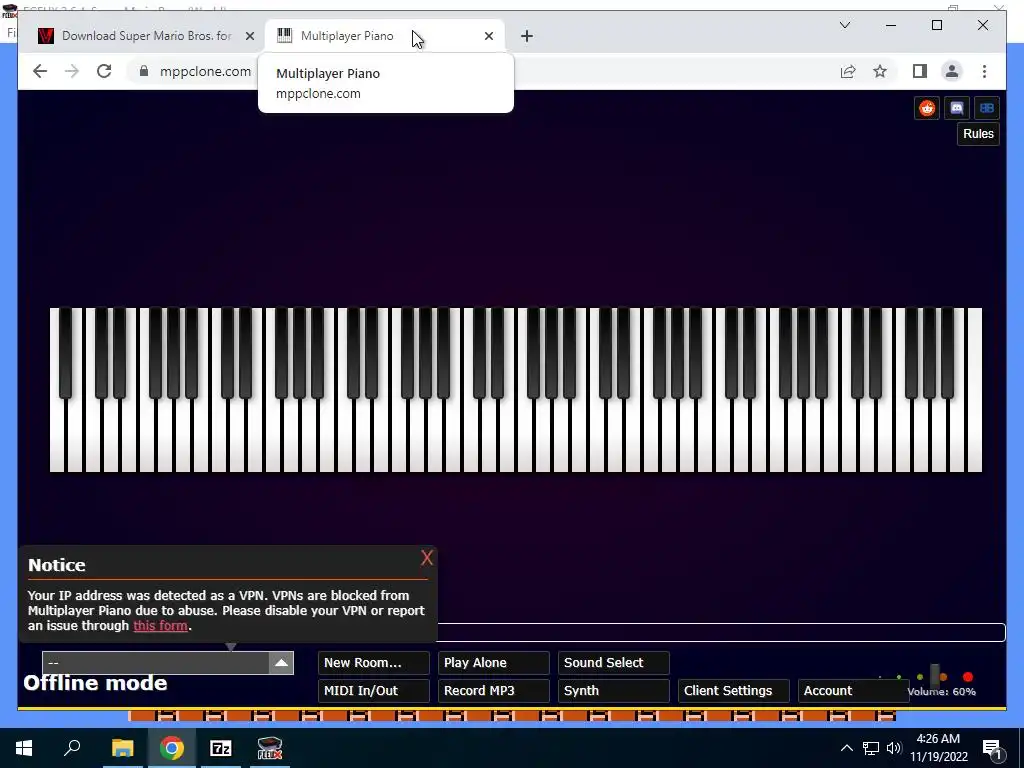Open Sound Select
Screen dimensions: 1024x768
614,663
